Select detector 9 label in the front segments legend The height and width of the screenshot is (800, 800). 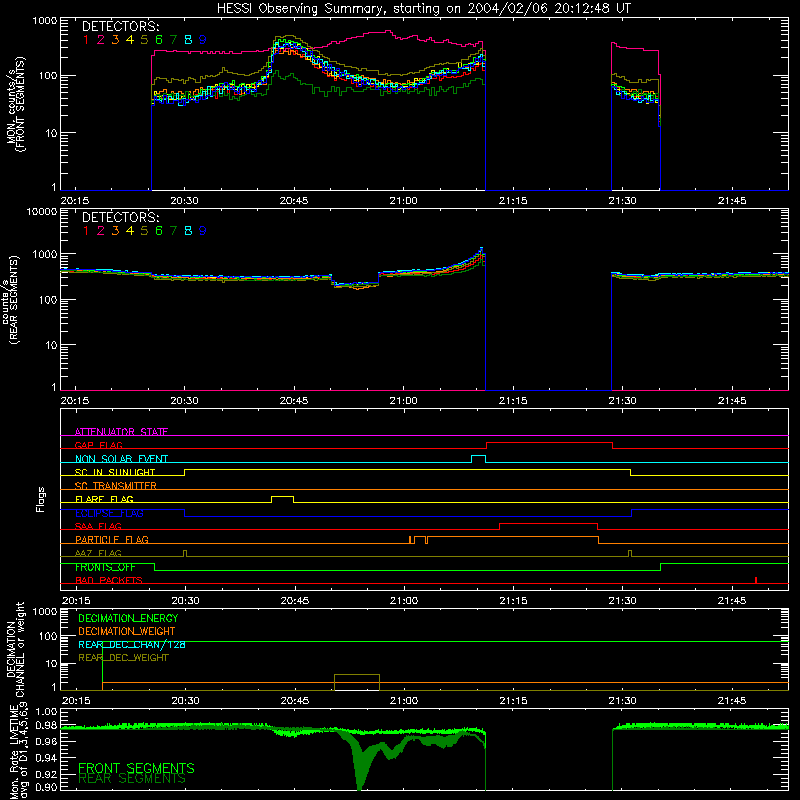point(203,40)
